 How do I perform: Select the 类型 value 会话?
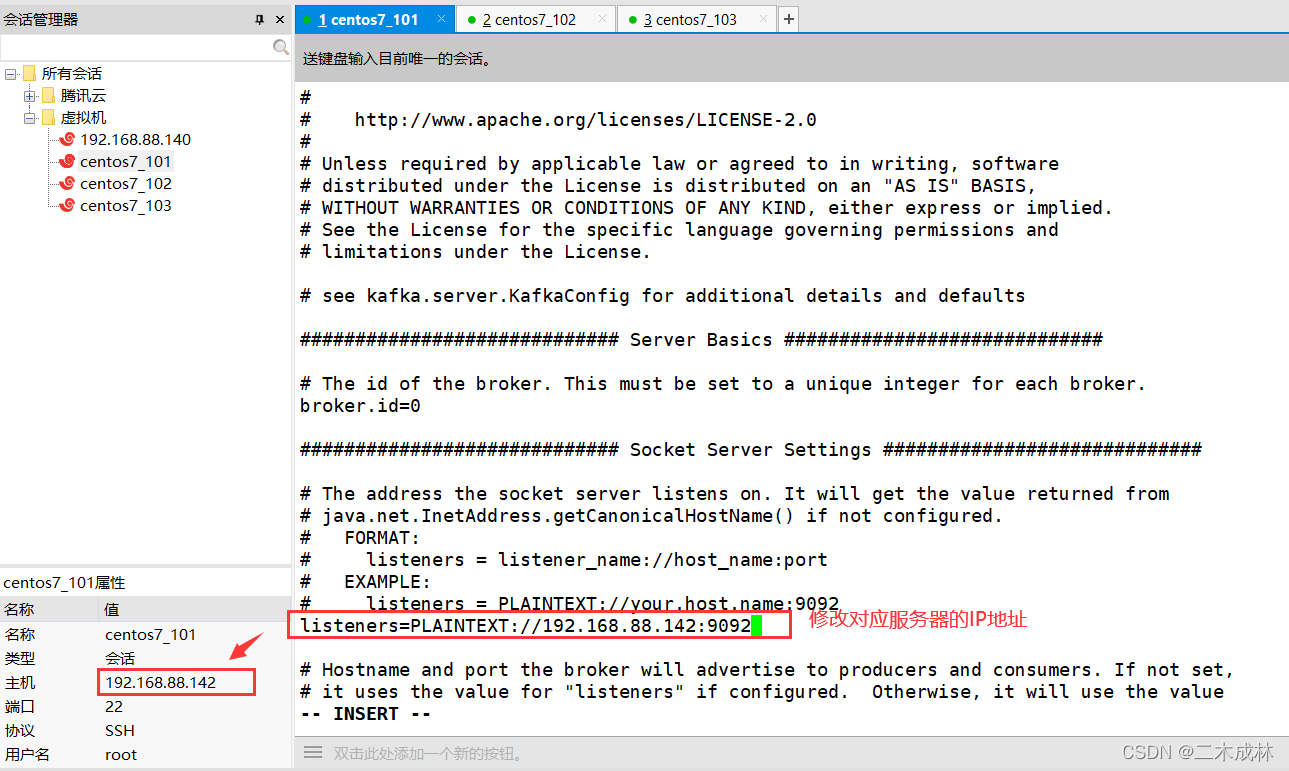pos(120,659)
